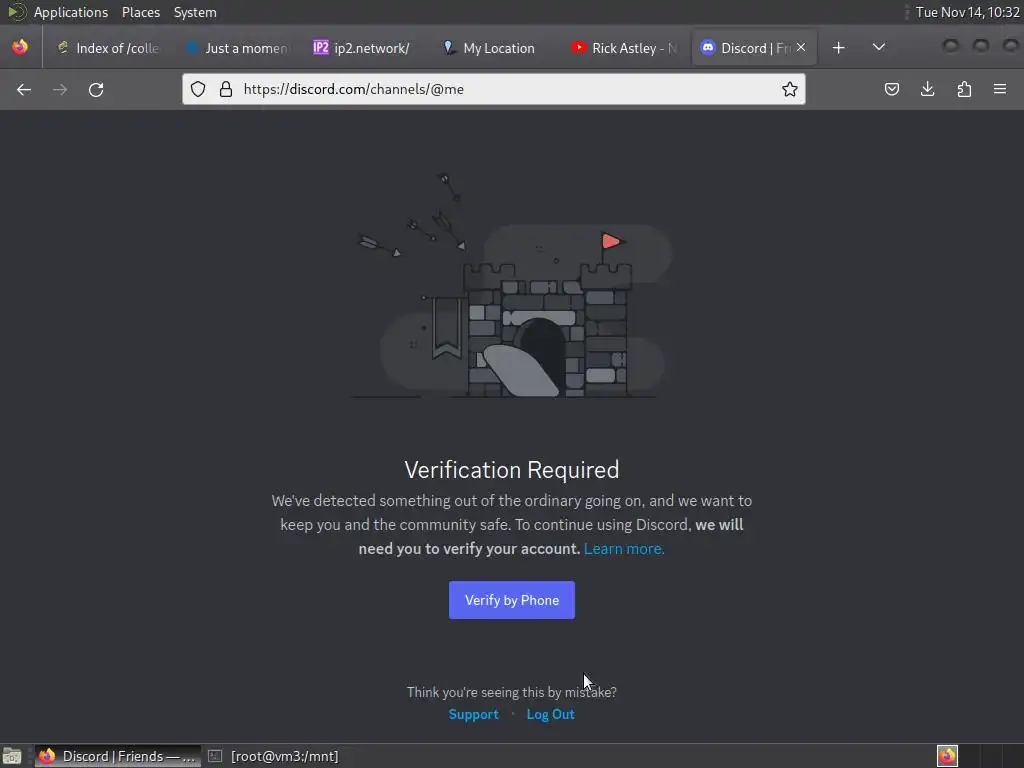Click the Verify by Phone button
1024x768 pixels.
coord(512,600)
